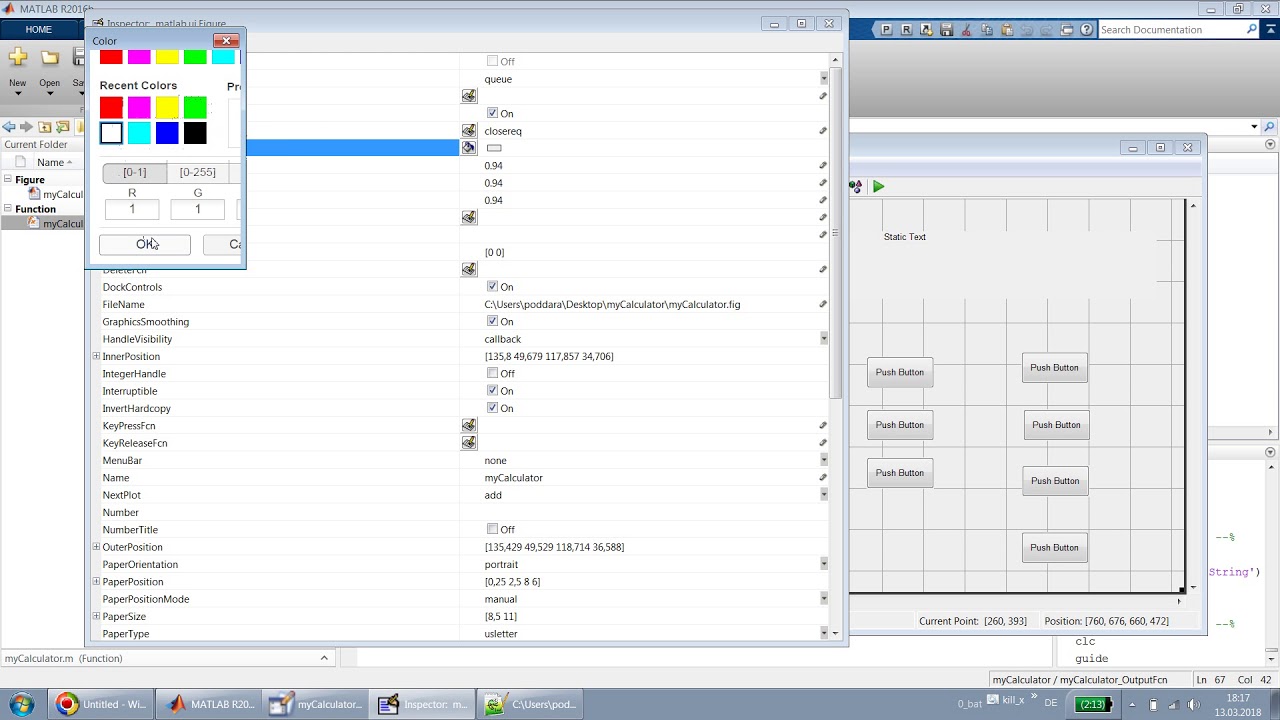Go back with the blue left arrow

[x=9, y=127]
